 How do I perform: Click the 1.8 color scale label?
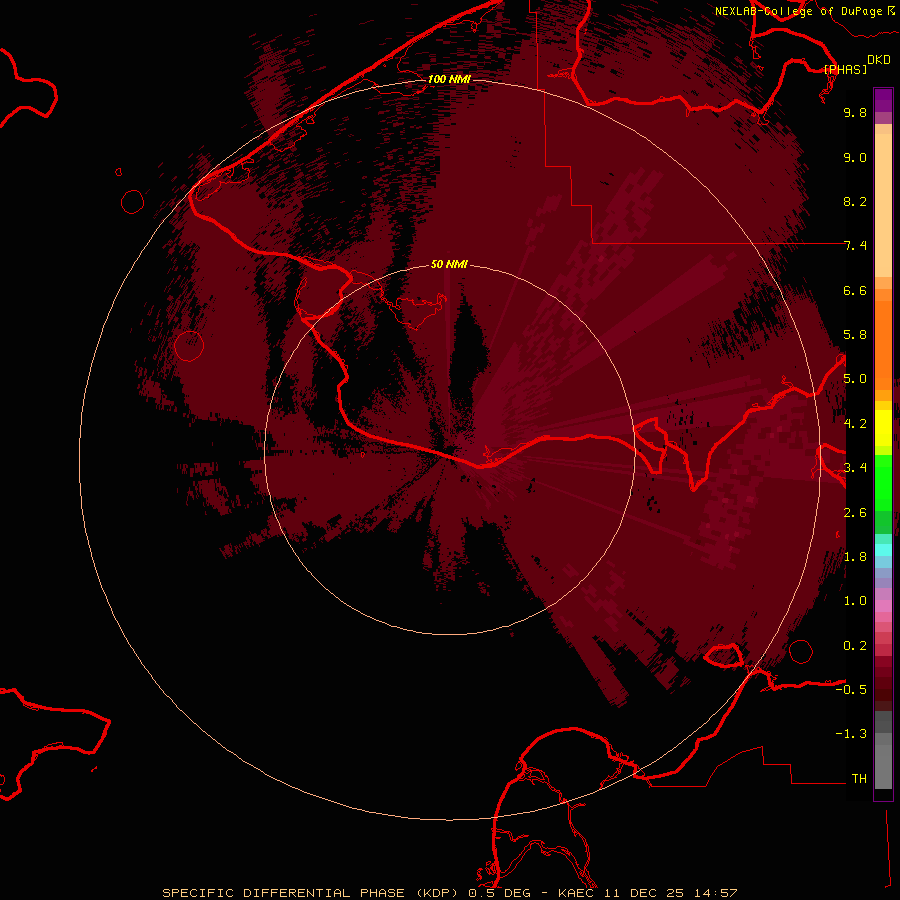coord(855,557)
